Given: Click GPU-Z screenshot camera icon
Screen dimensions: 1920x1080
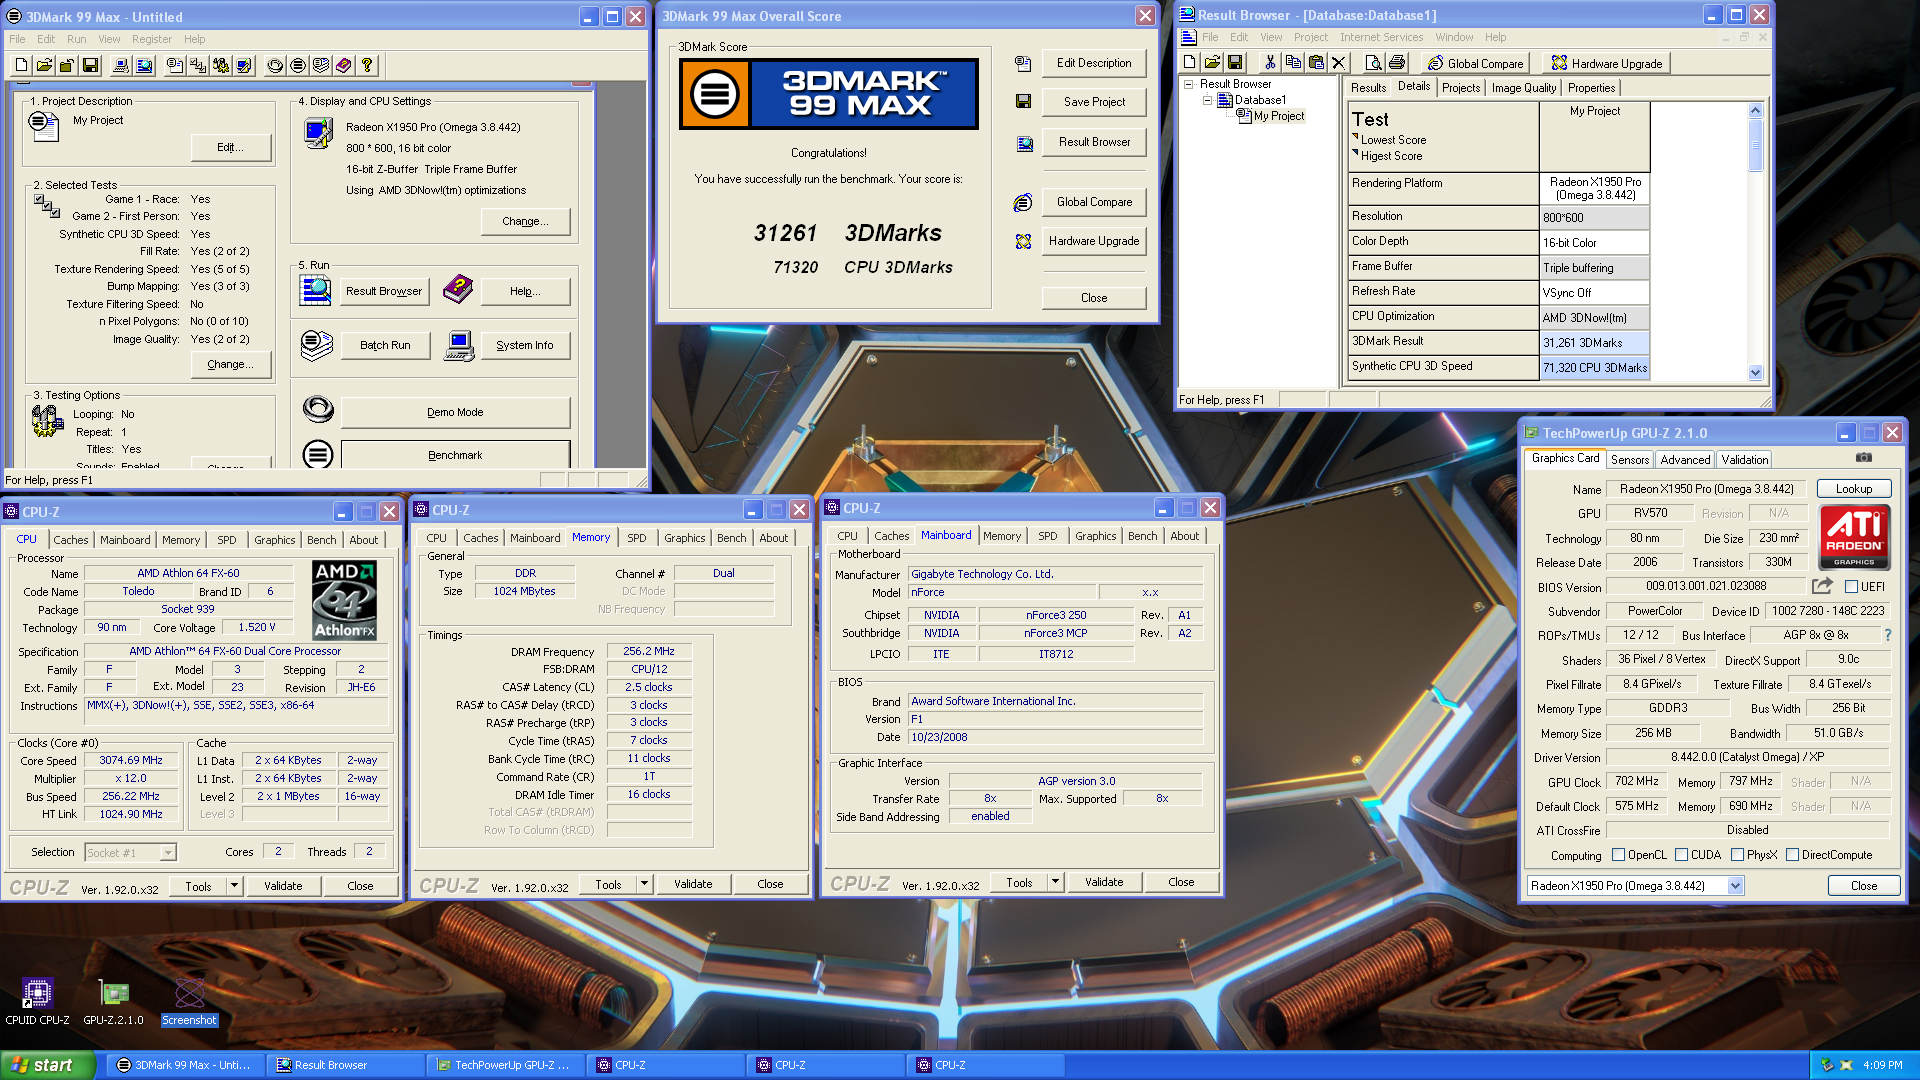Looking at the screenshot, I should pyautogui.click(x=1864, y=458).
